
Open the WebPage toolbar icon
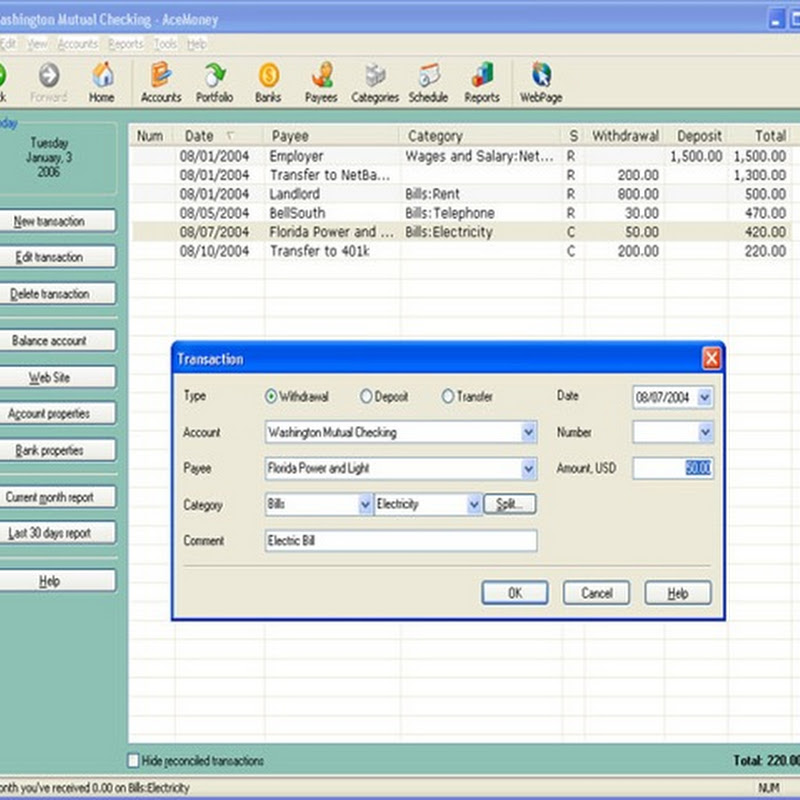541,83
